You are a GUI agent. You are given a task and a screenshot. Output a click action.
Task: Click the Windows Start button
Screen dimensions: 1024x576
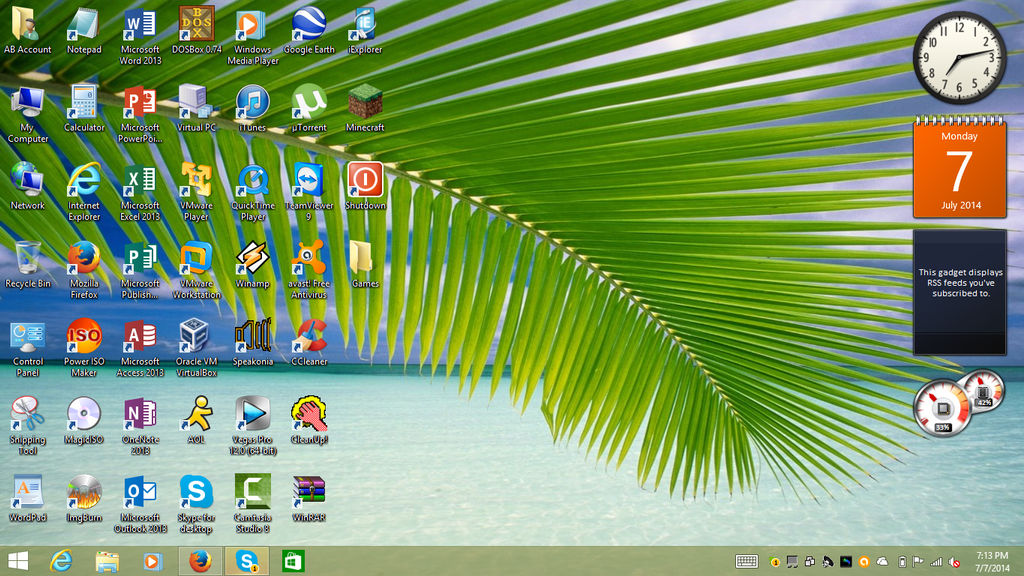[x=18, y=561]
